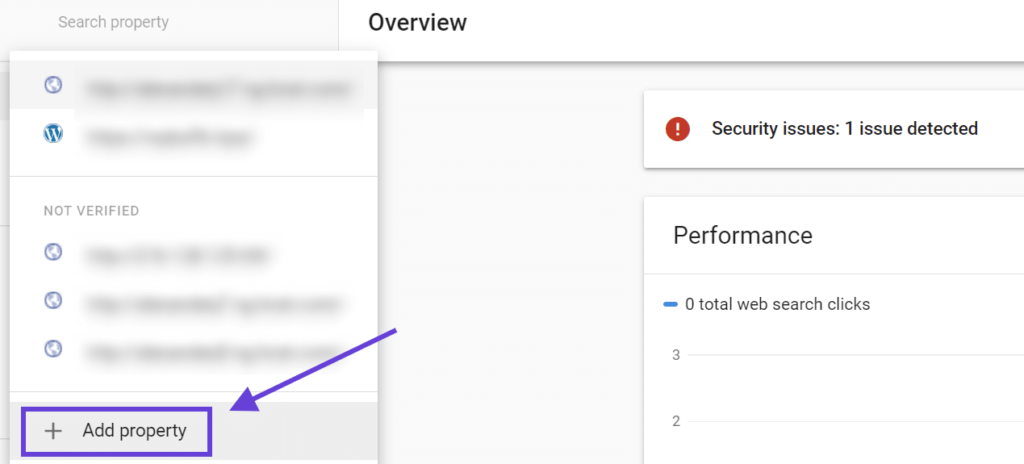The image size is (1024, 464).
Task: Click the first globe icon under Not Verified
Action: click(53, 253)
